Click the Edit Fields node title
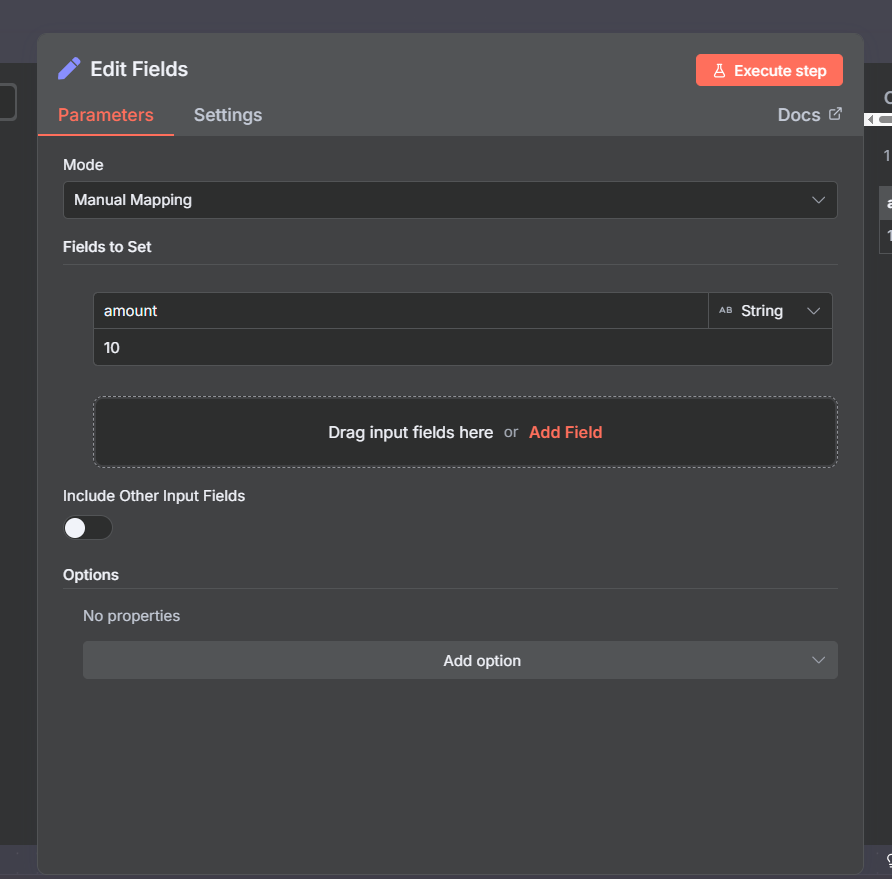 pos(139,69)
